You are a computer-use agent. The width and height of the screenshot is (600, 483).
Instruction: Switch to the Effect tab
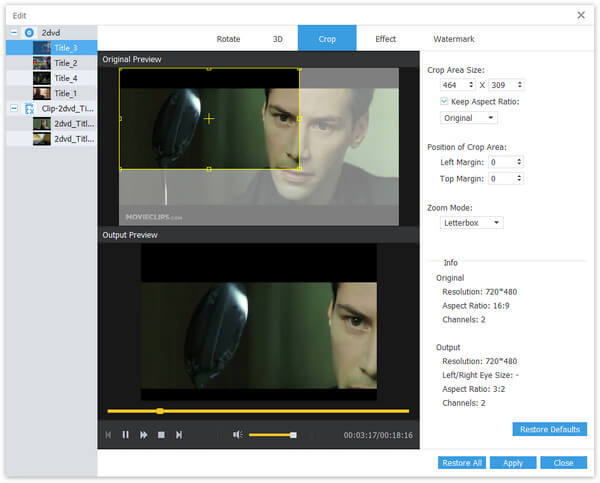(x=385, y=39)
